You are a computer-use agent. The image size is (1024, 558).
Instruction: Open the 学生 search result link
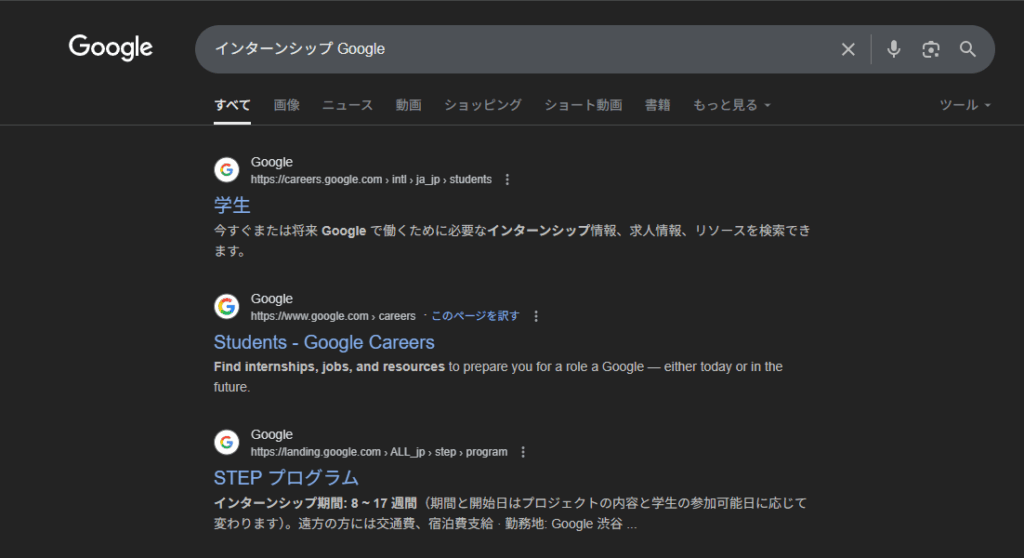(232, 205)
